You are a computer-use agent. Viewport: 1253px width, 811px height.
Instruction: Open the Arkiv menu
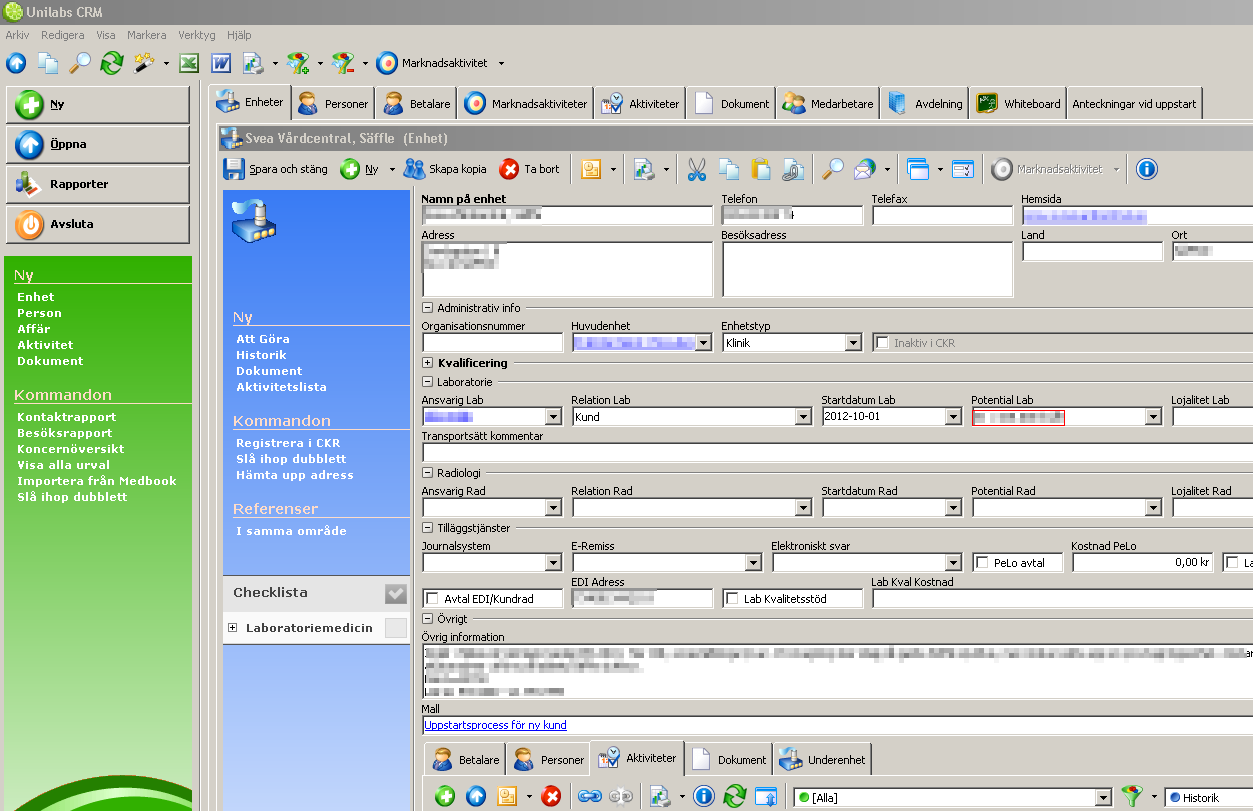coord(17,35)
